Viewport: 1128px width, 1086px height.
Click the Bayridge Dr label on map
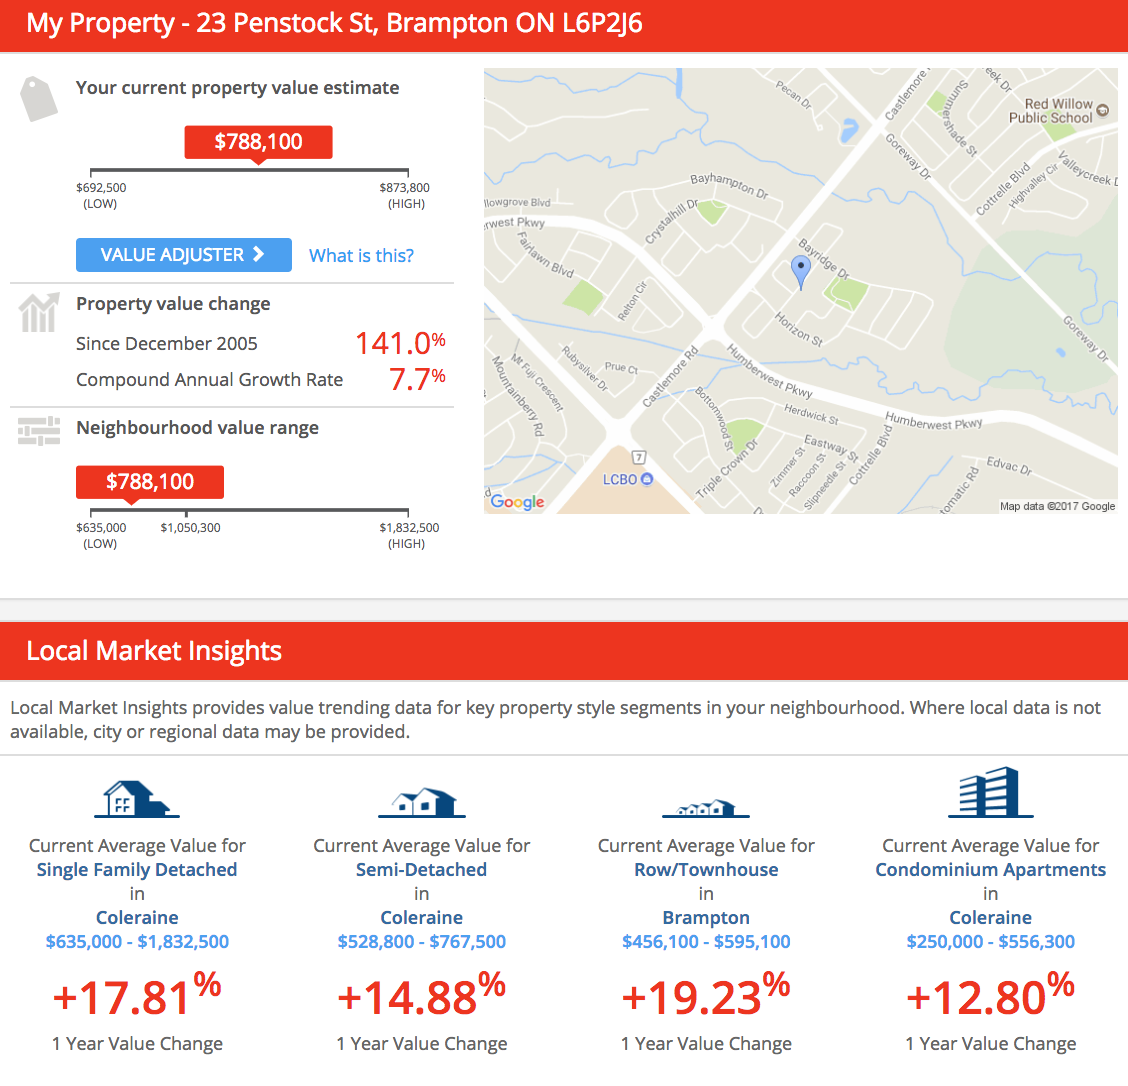[x=824, y=259]
